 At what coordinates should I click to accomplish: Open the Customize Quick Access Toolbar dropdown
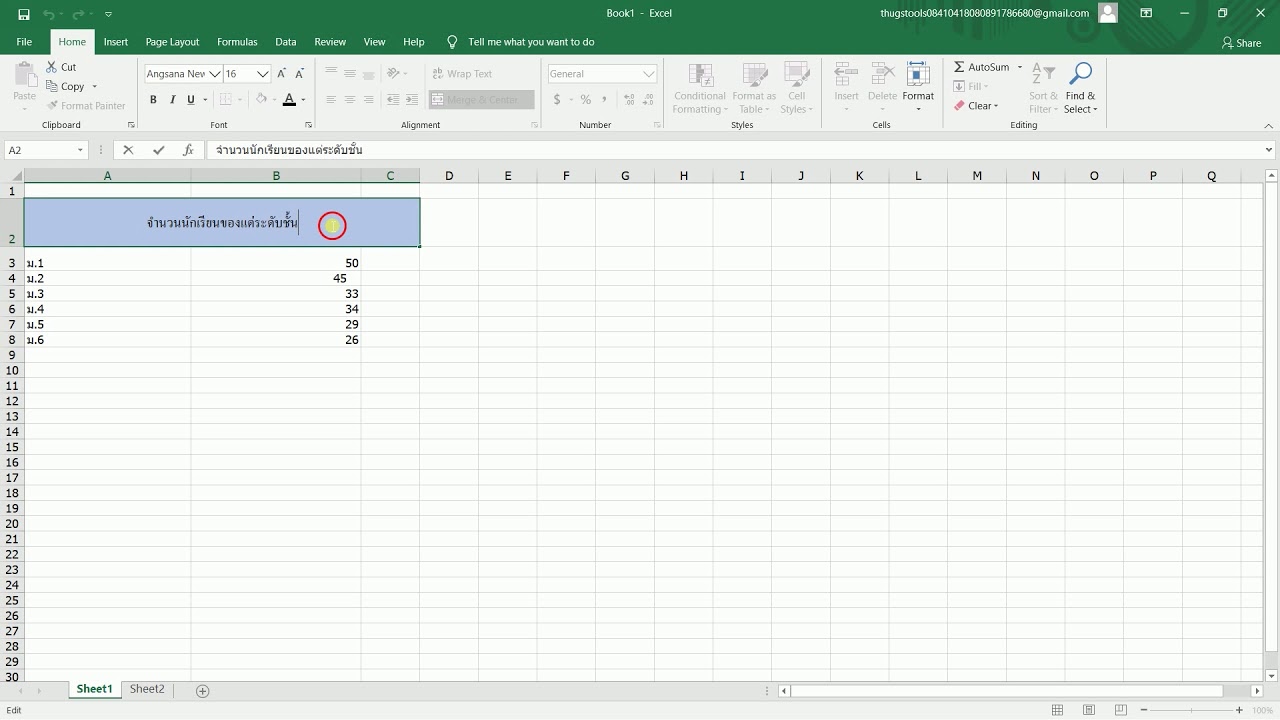(x=108, y=14)
